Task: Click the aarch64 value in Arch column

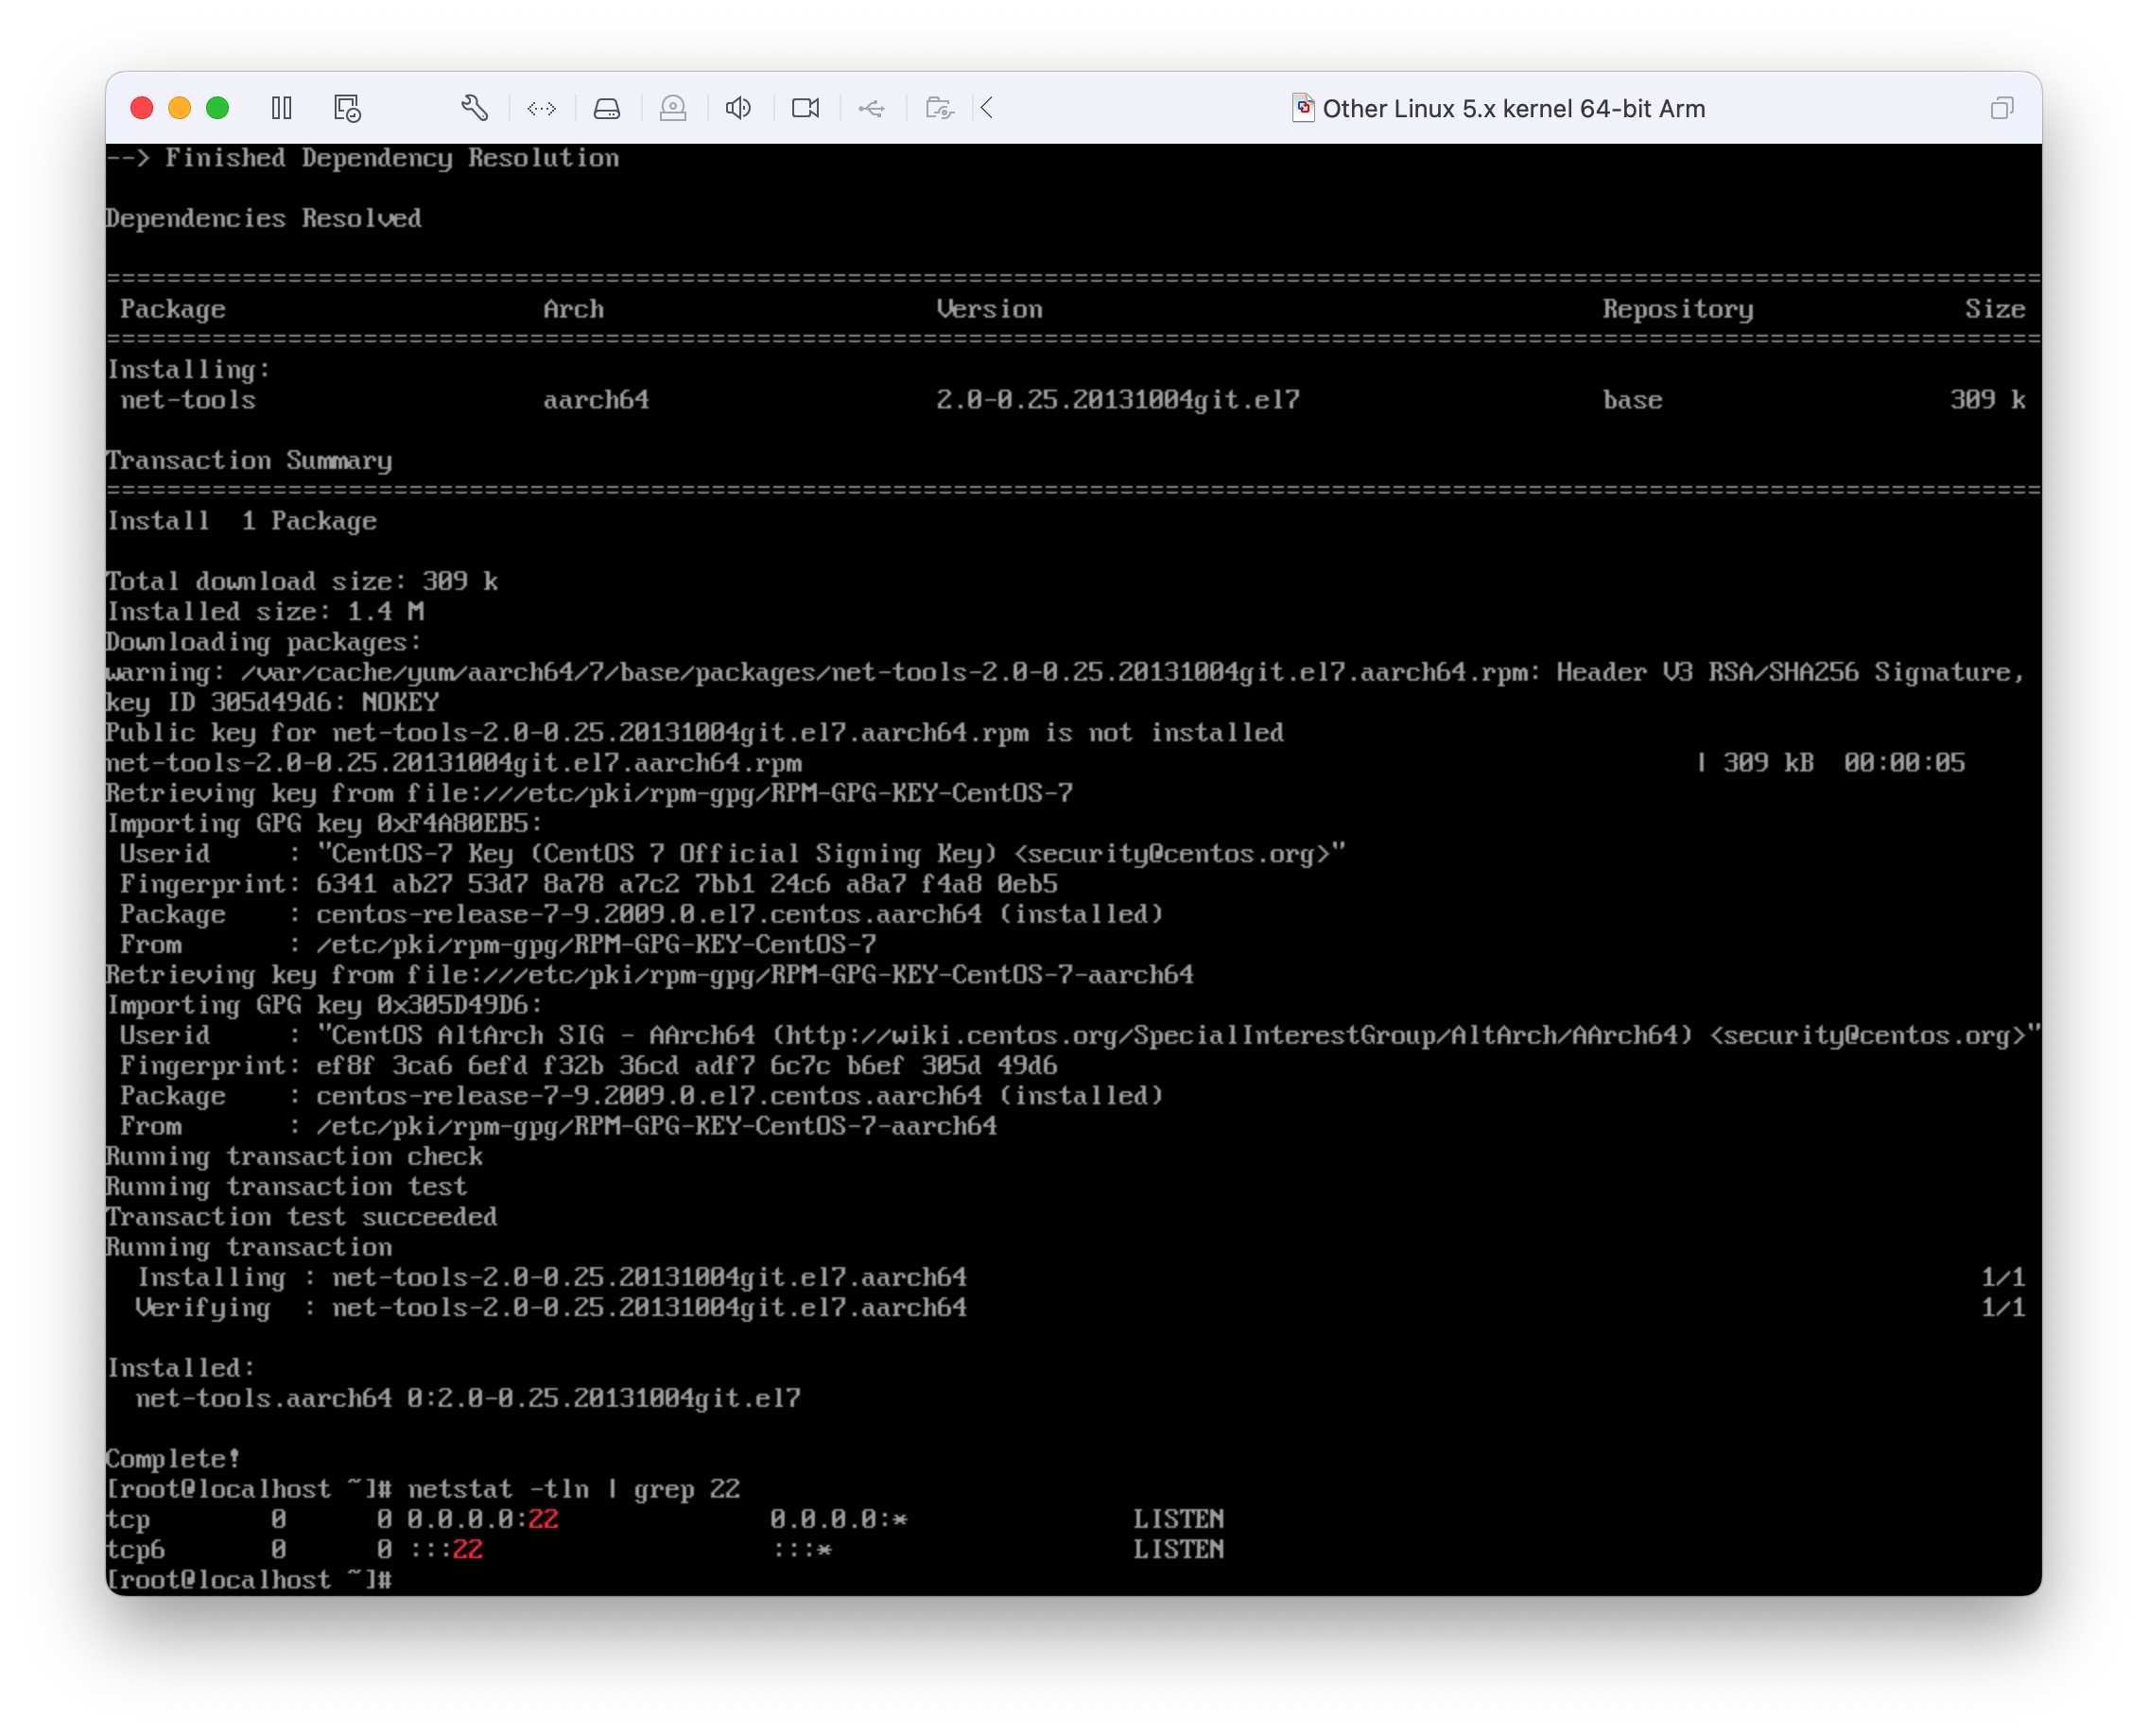Action: point(596,400)
